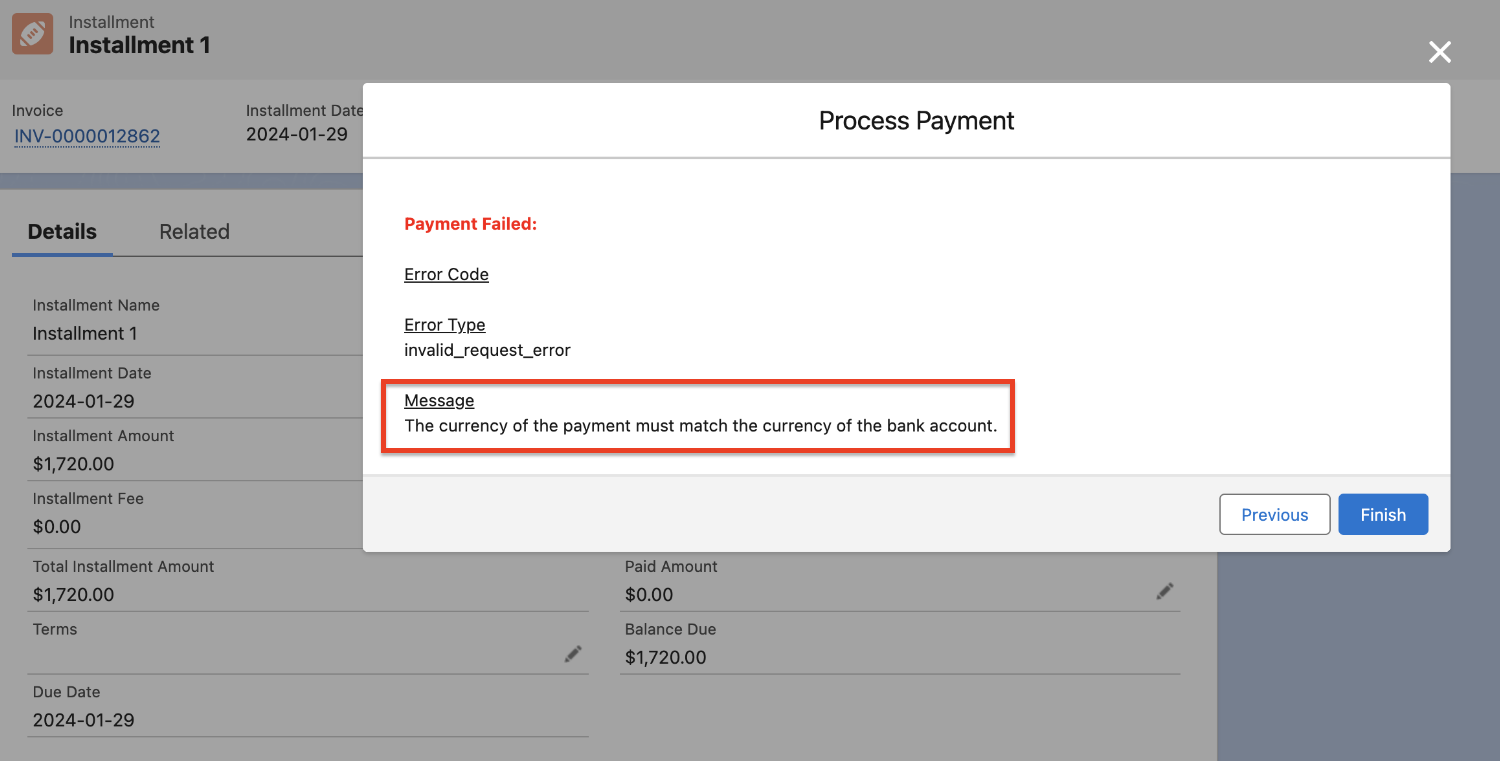
Task: Click the Process Payment dialog title
Action: click(x=916, y=121)
